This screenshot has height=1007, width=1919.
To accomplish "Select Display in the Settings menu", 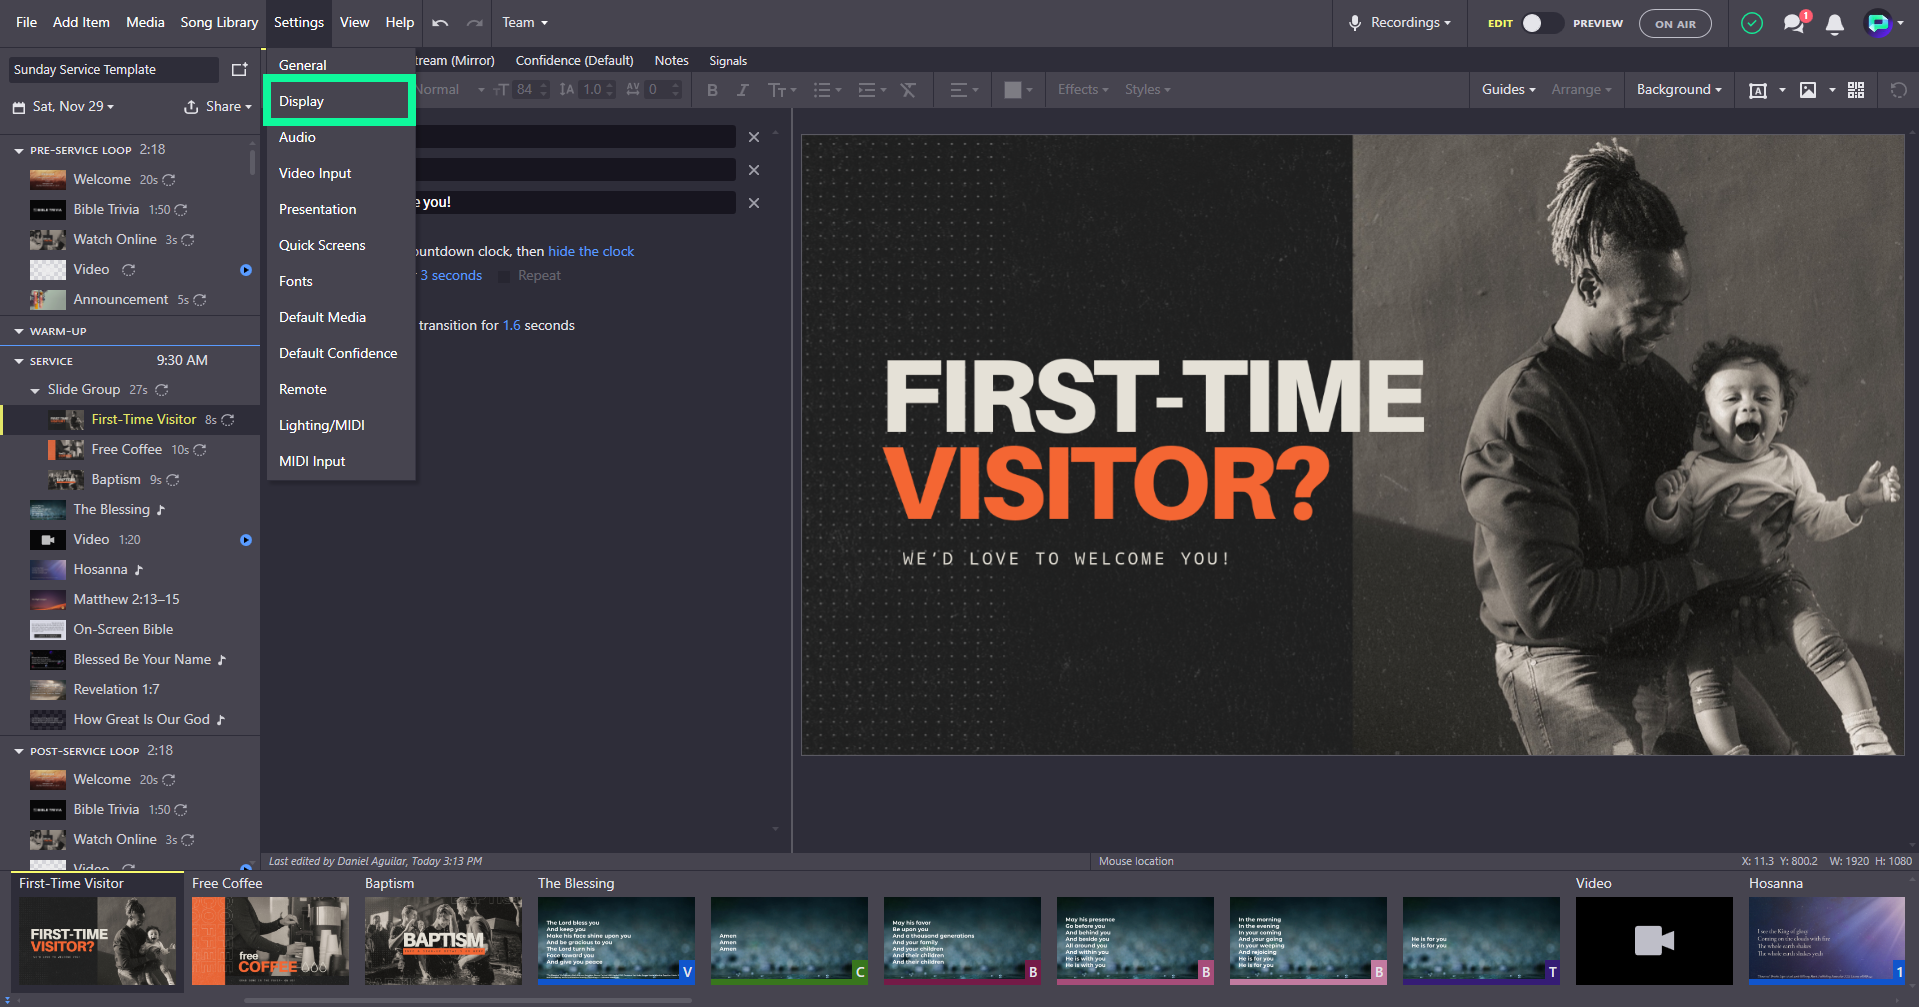I will pos(340,102).
